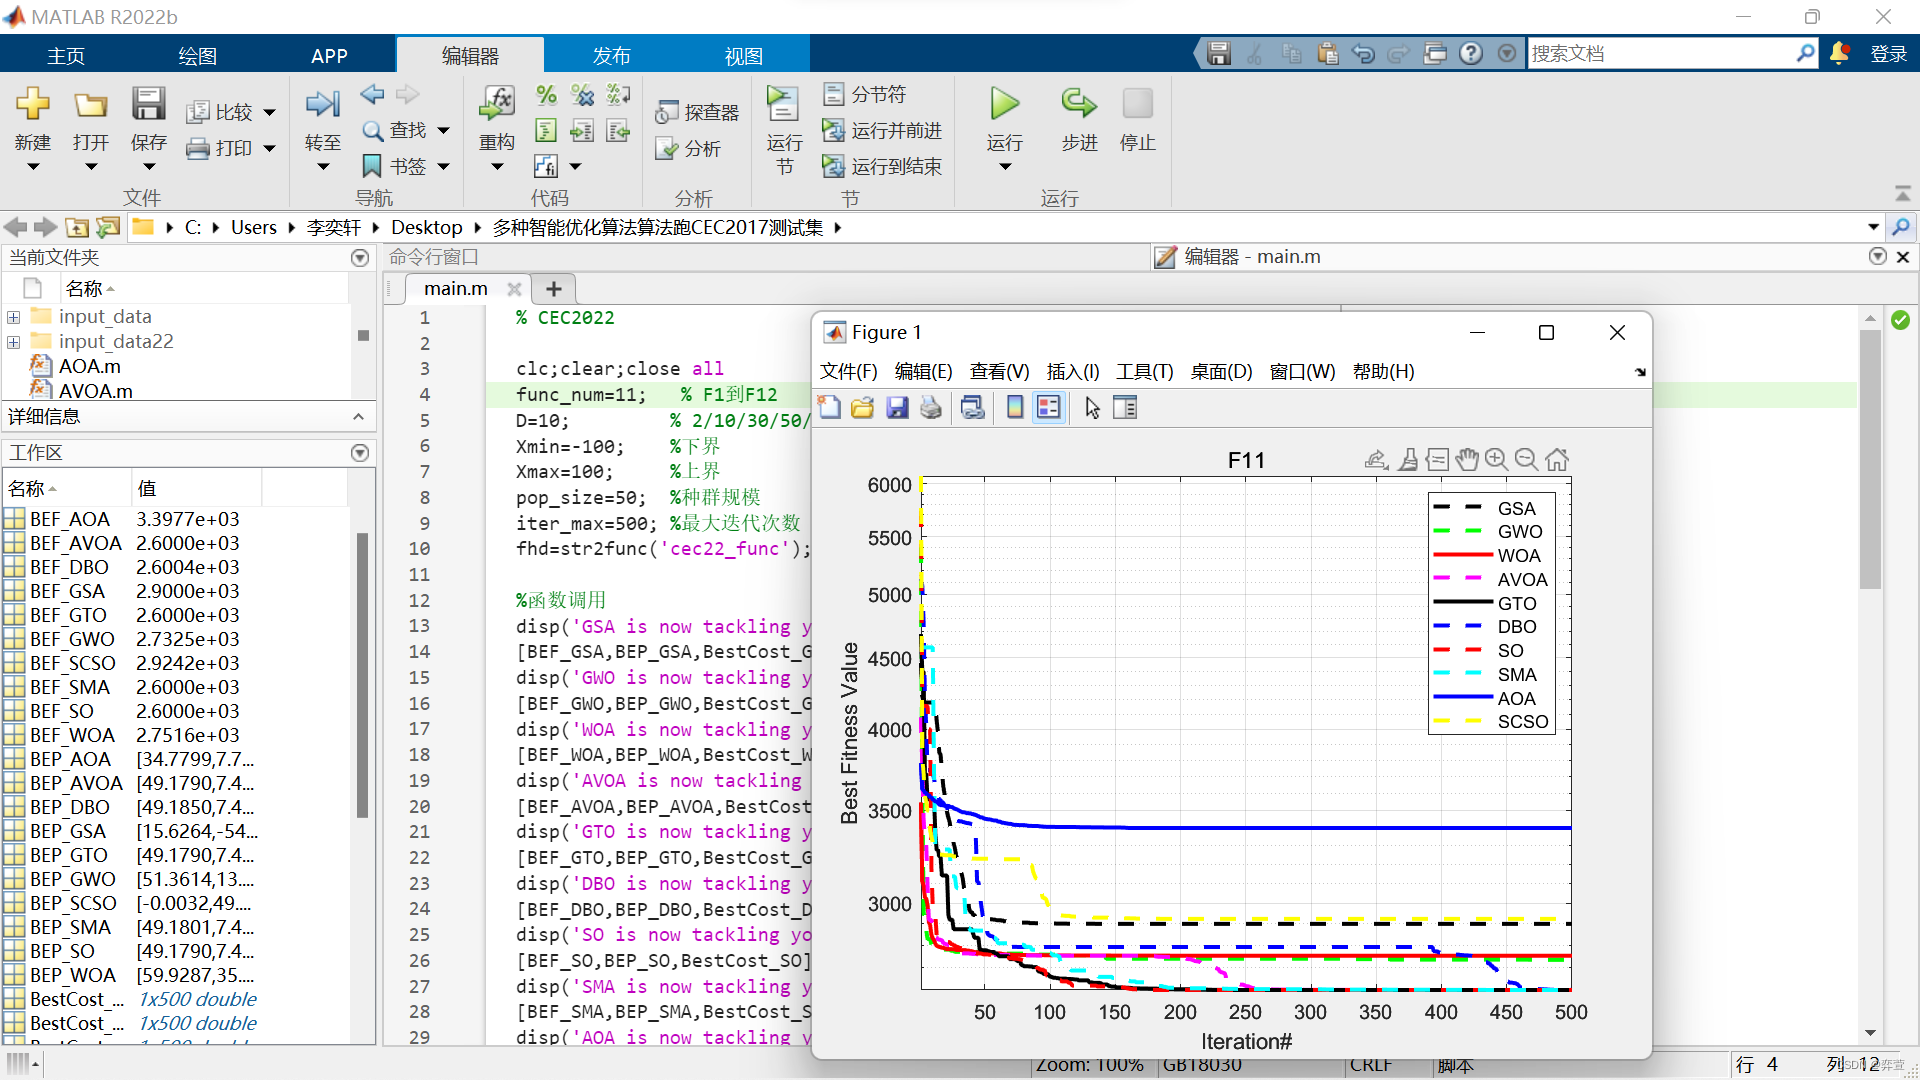
Task: Click Figure toolbar New Figure icon
Action: [829, 408]
